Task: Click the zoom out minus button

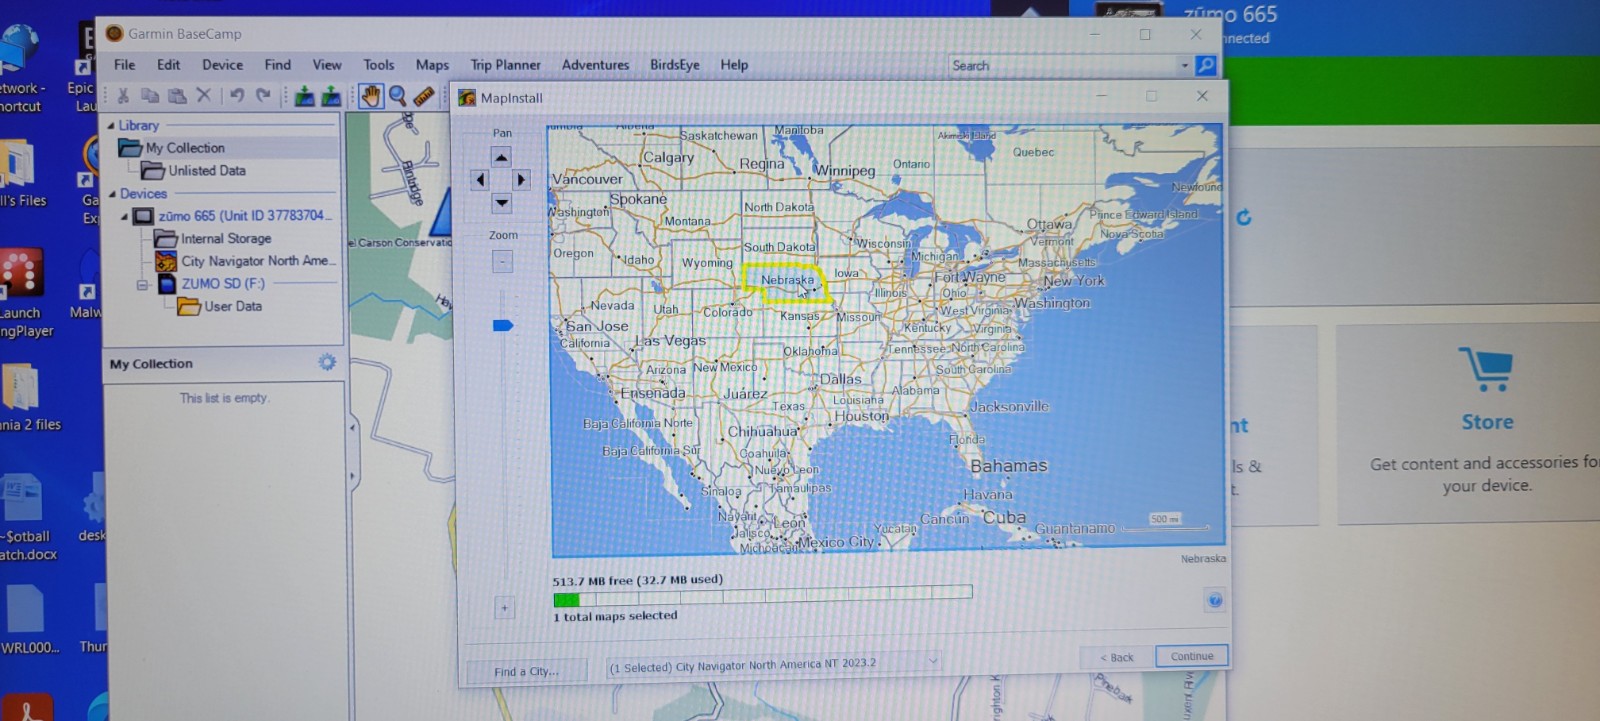Action: pos(503,262)
